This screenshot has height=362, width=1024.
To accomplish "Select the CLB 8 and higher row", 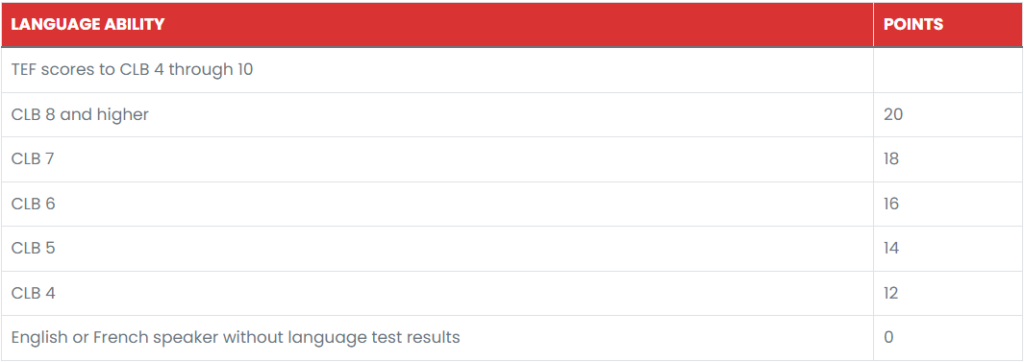I will point(512,114).
